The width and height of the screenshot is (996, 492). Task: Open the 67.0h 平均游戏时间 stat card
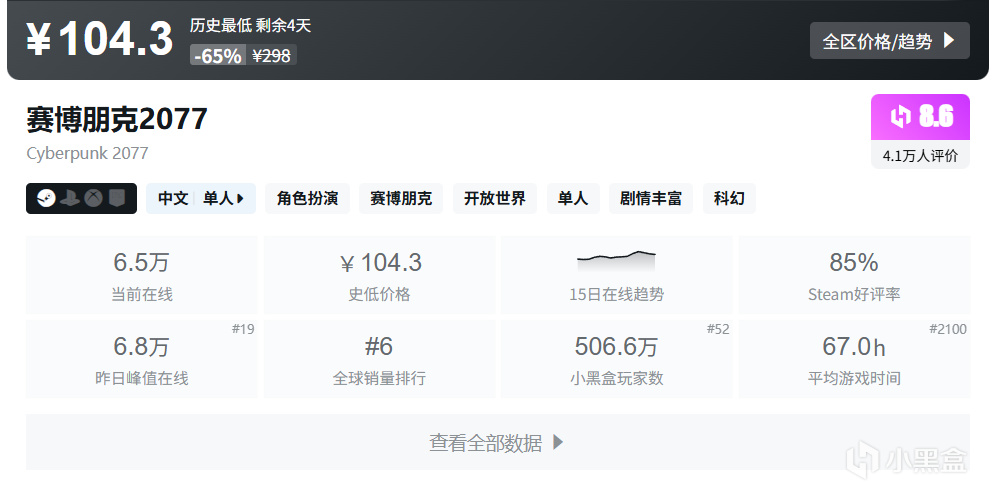tap(854, 359)
